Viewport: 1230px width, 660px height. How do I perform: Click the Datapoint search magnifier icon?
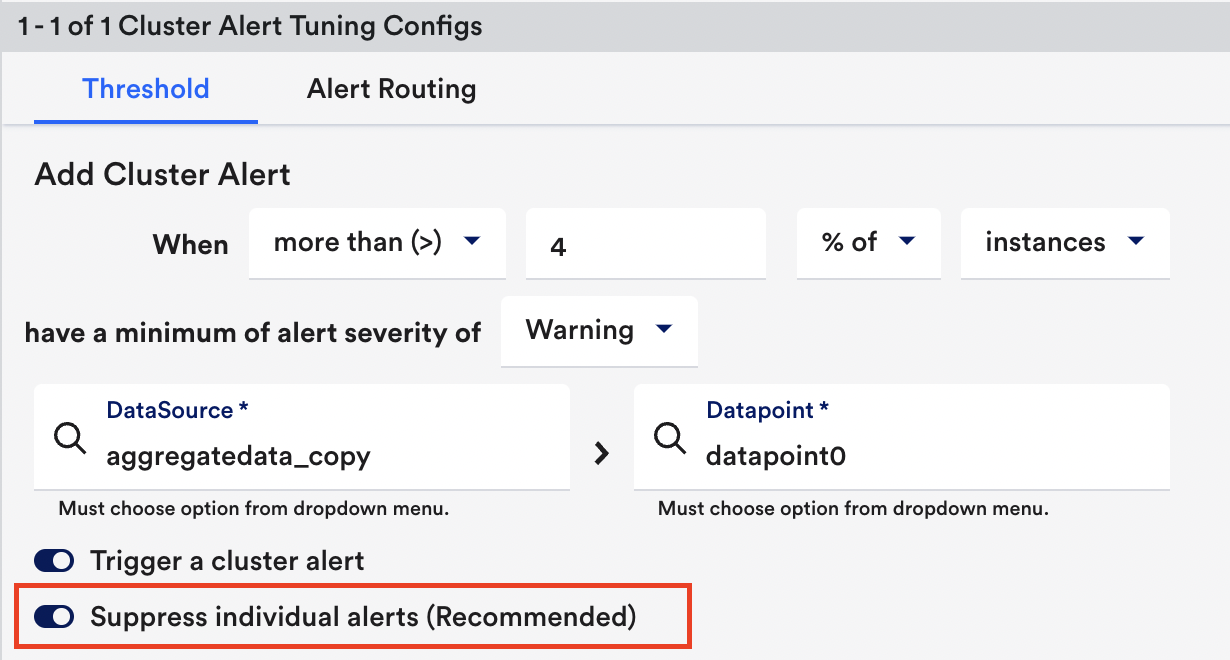click(x=669, y=438)
